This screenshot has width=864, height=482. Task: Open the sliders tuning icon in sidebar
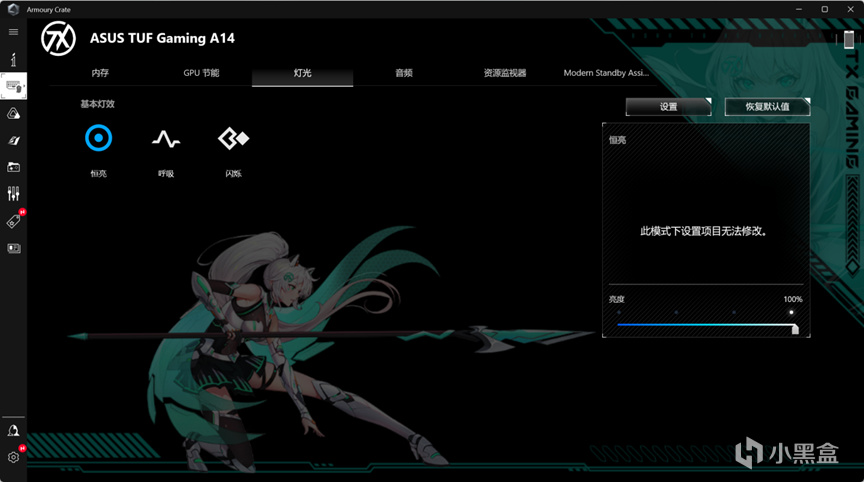point(13,193)
